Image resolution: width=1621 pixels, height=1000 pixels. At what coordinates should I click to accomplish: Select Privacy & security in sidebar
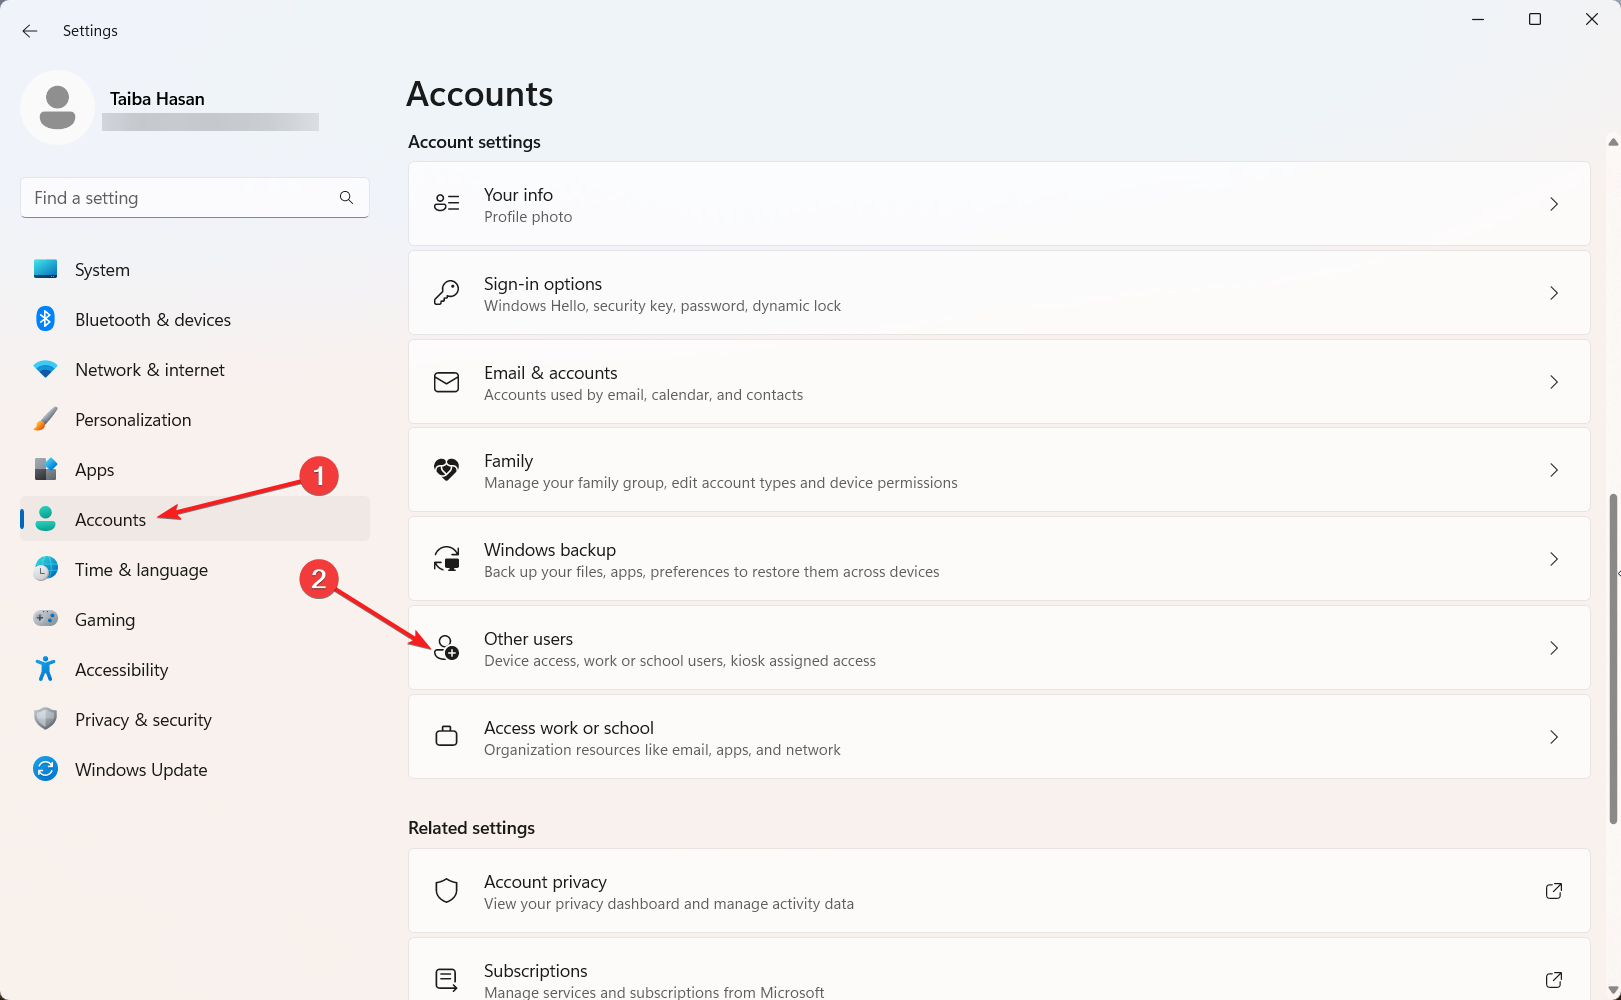143,720
